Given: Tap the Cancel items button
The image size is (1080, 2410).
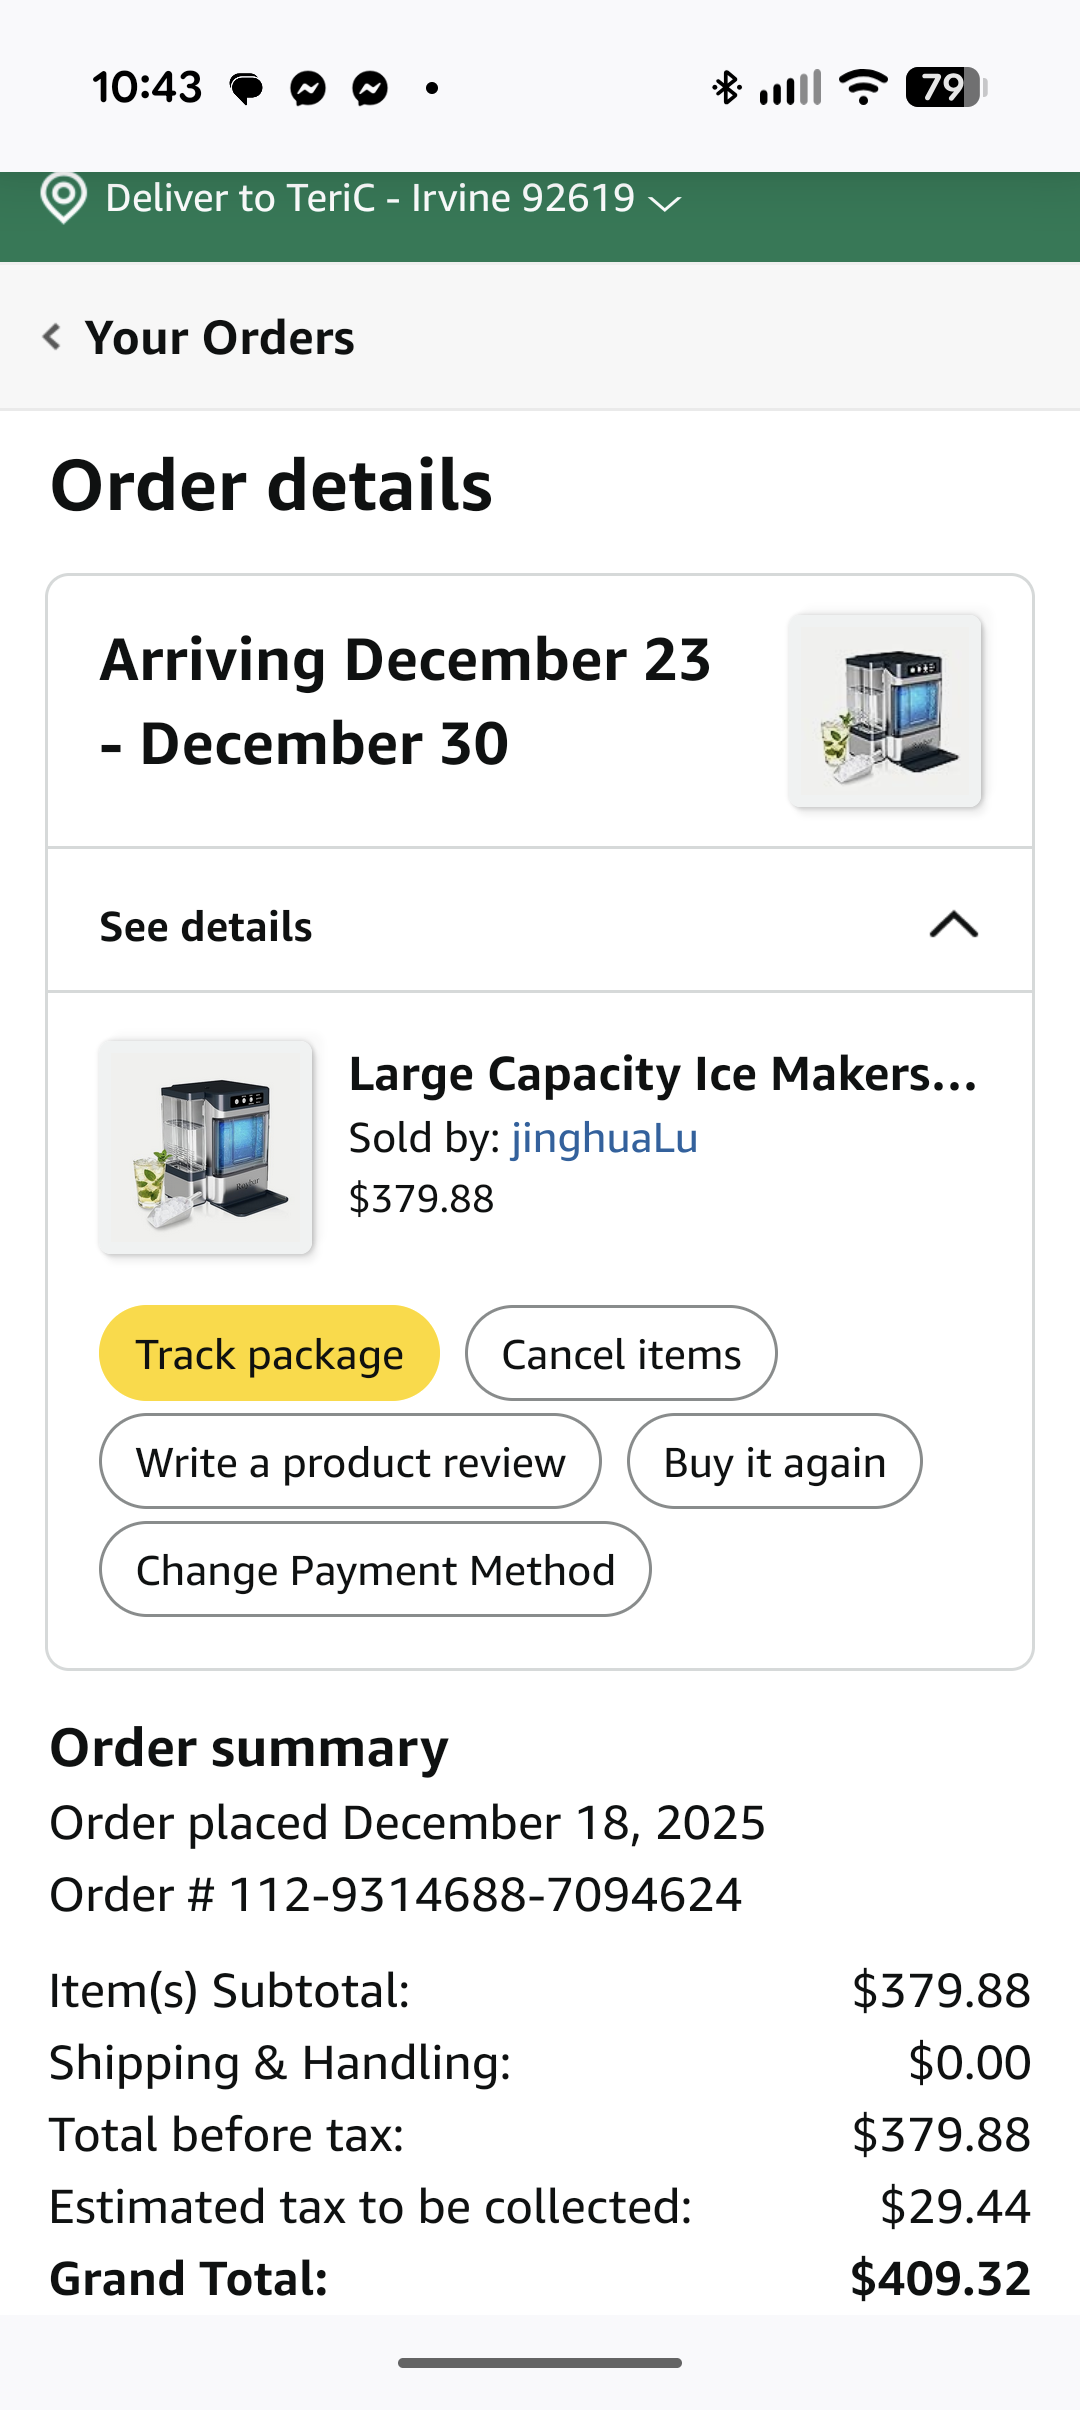Looking at the screenshot, I should pos(621,1354).
